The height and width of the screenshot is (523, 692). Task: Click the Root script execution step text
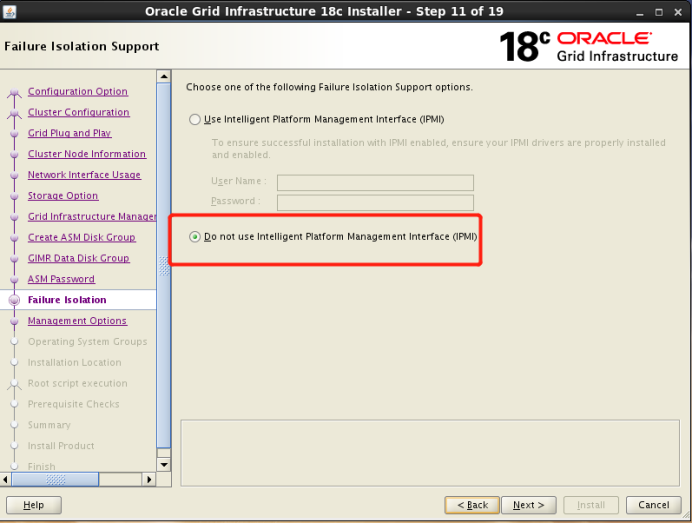coord(78,383)
